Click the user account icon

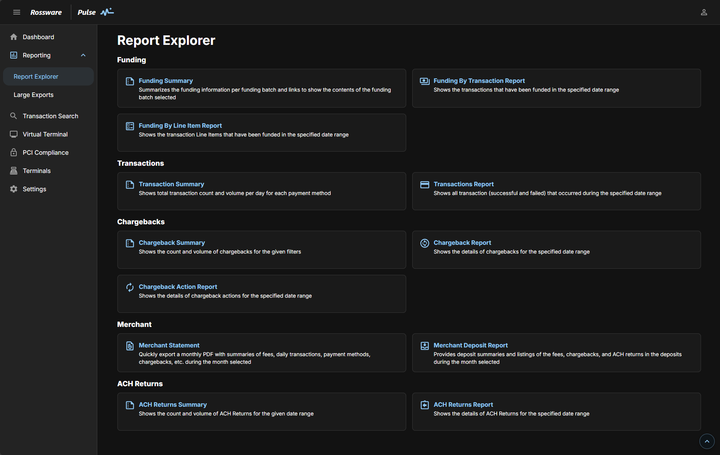tap(704, 12)
